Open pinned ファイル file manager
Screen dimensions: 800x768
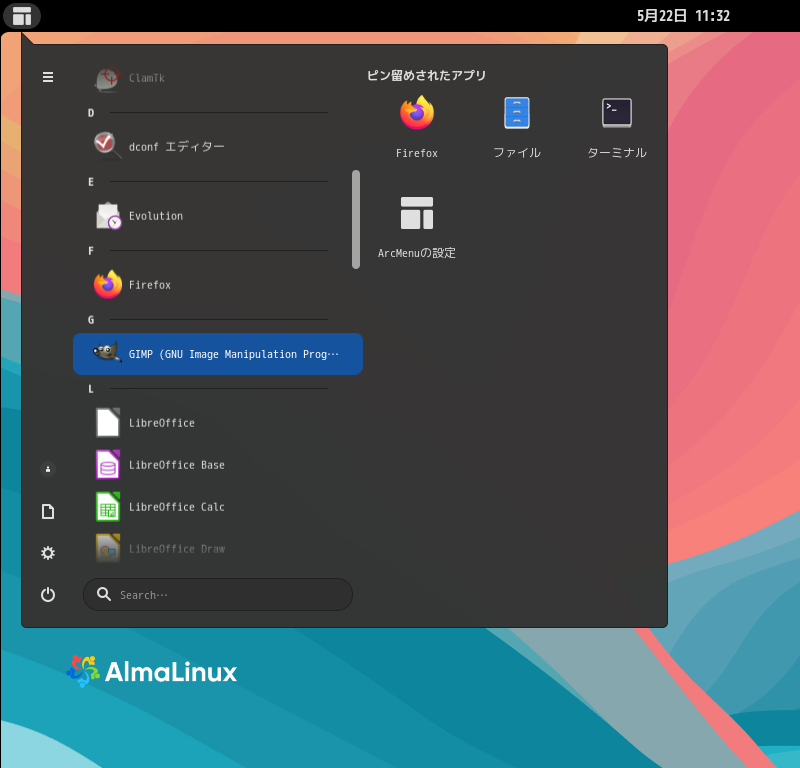pos(517,127)
